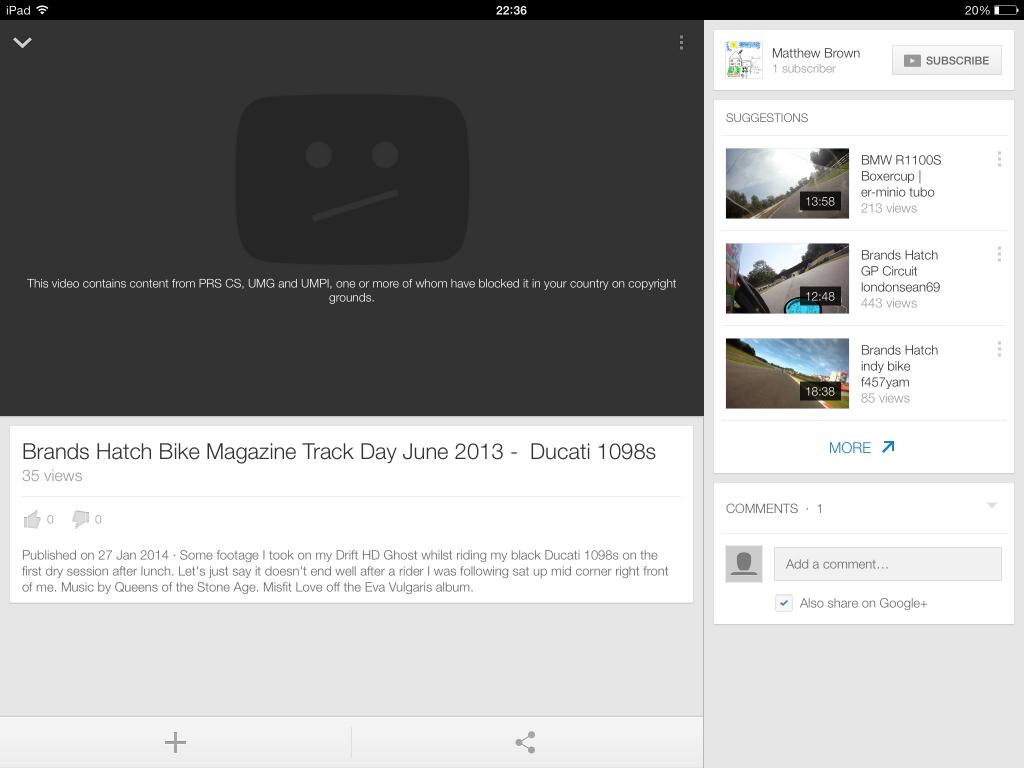Open options for Brands Hatch indy bike video

point(999,349)
